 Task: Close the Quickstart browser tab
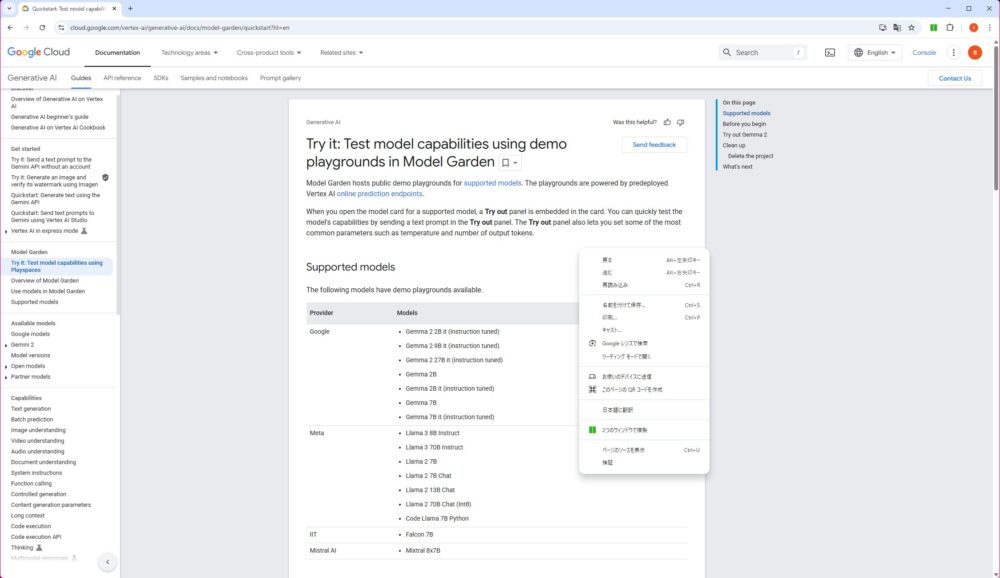[114, 8]
